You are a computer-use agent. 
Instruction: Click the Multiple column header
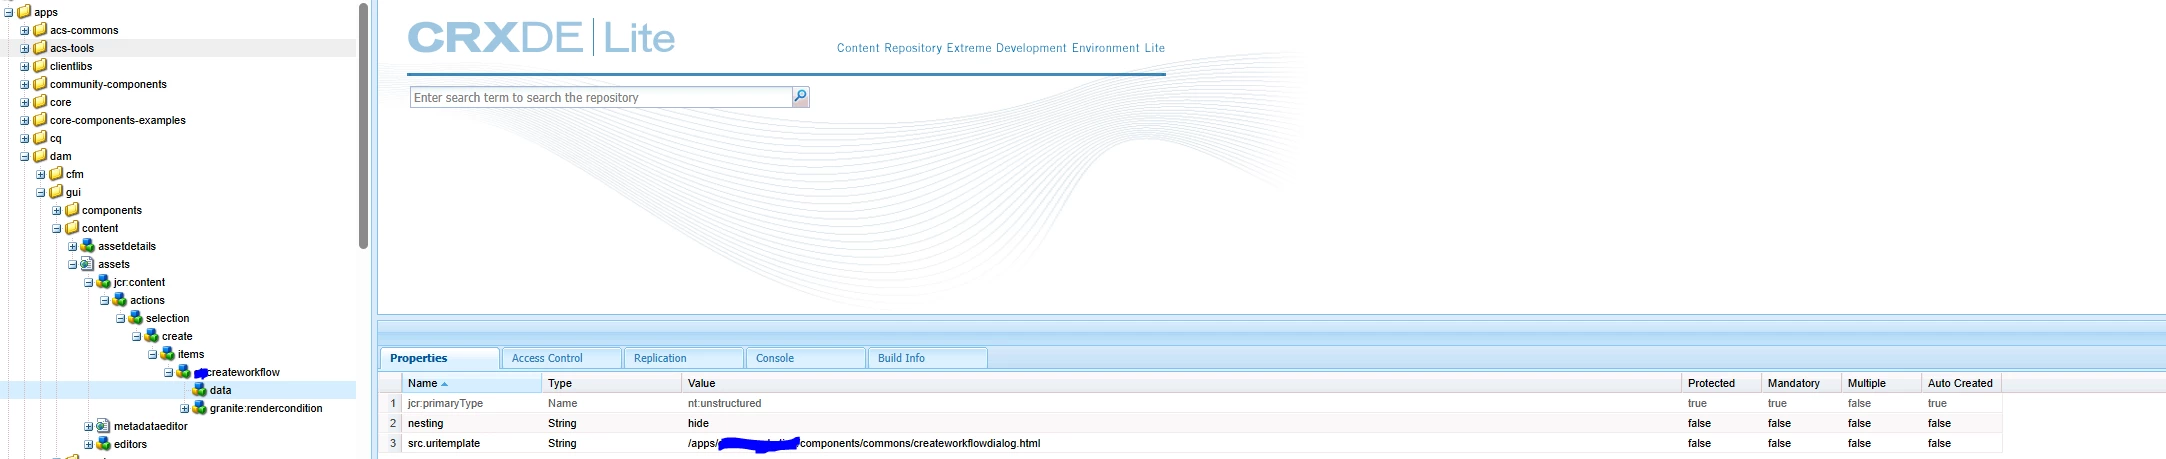click(1881, 383)
